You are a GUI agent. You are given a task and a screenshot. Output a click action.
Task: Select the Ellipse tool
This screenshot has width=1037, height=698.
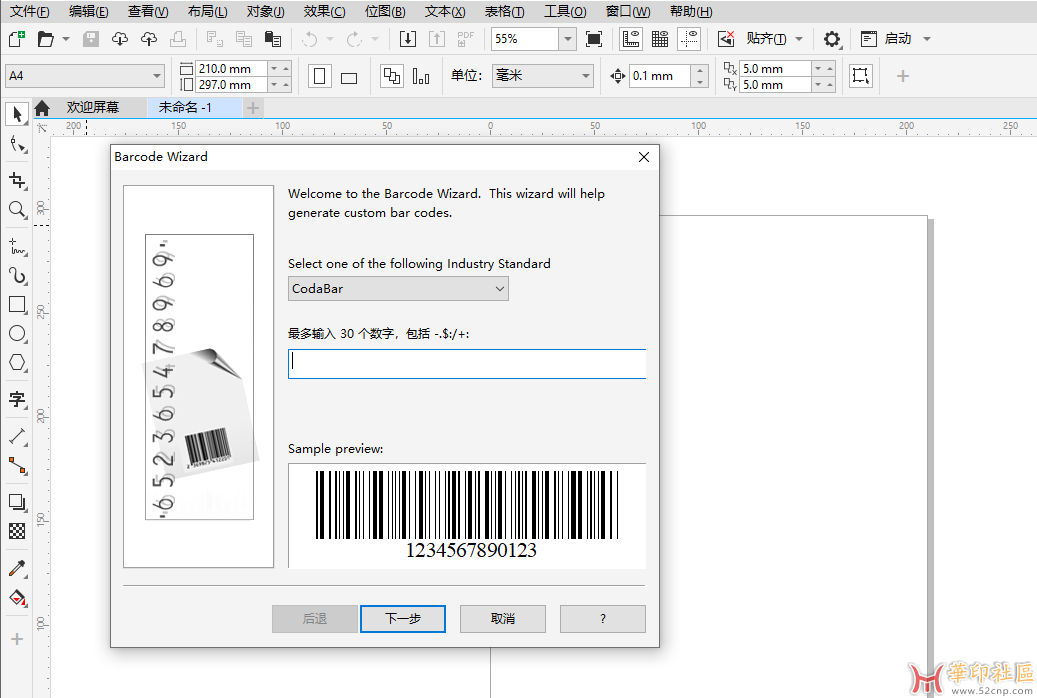tap(17, 333)
